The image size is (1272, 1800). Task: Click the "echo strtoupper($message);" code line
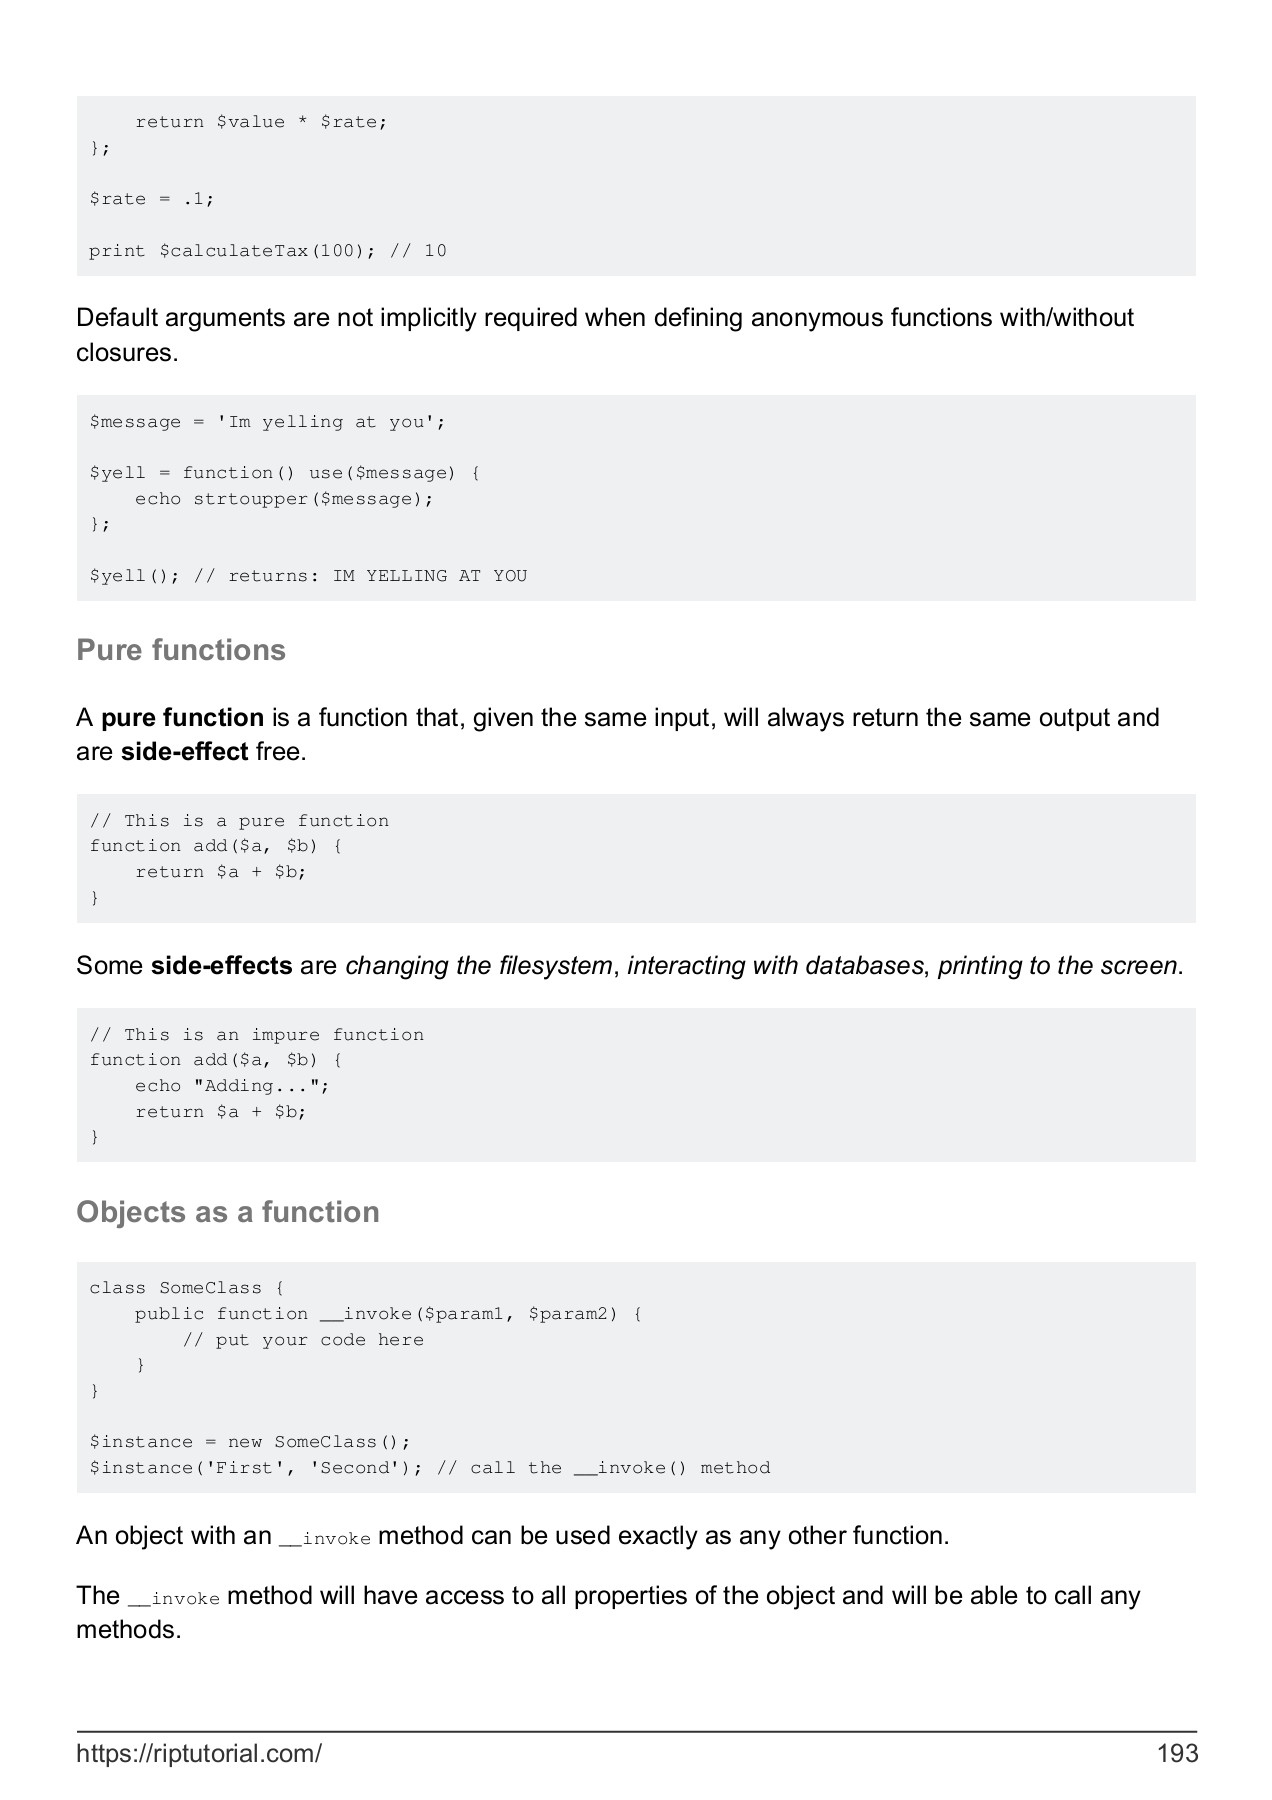tap(284, 499)
